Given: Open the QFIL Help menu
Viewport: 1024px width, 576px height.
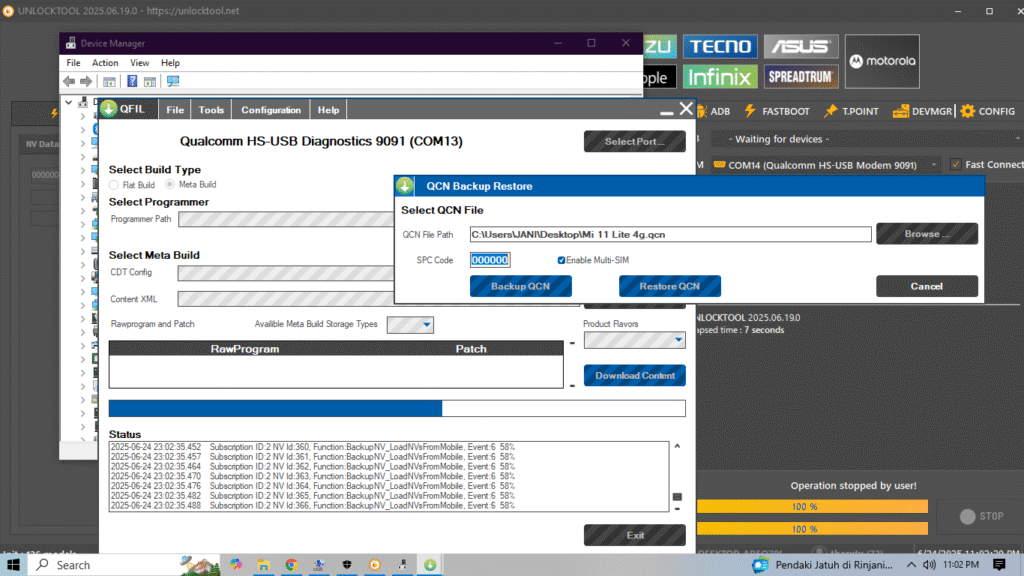Looking at the screenshot, I should coord(328,110).
